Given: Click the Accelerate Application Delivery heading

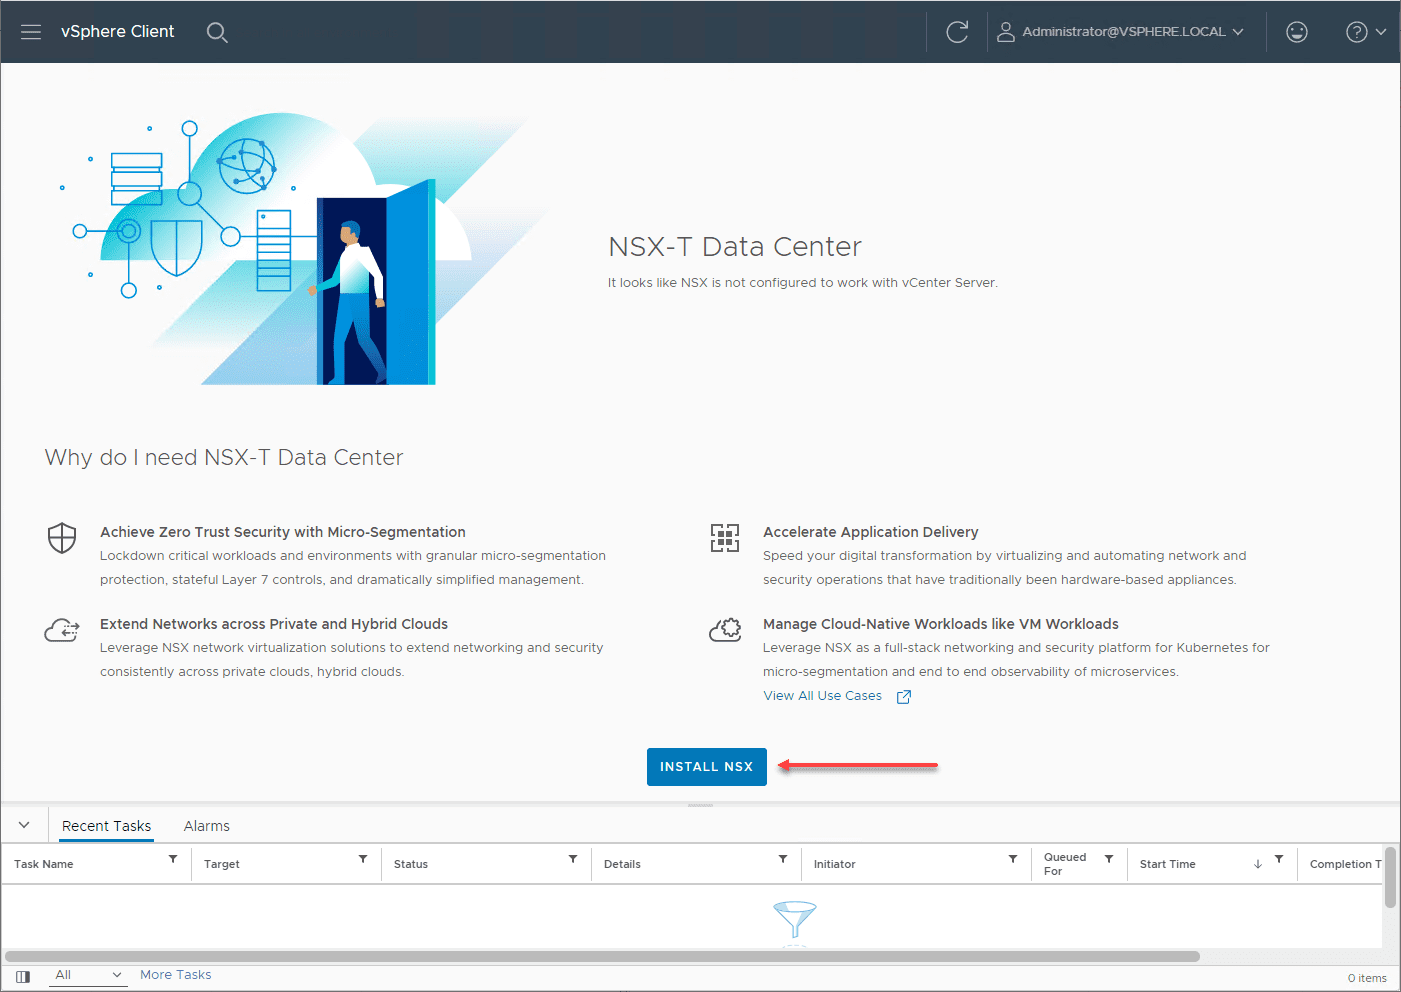Looking at the screenshot, I should point(871,532).
